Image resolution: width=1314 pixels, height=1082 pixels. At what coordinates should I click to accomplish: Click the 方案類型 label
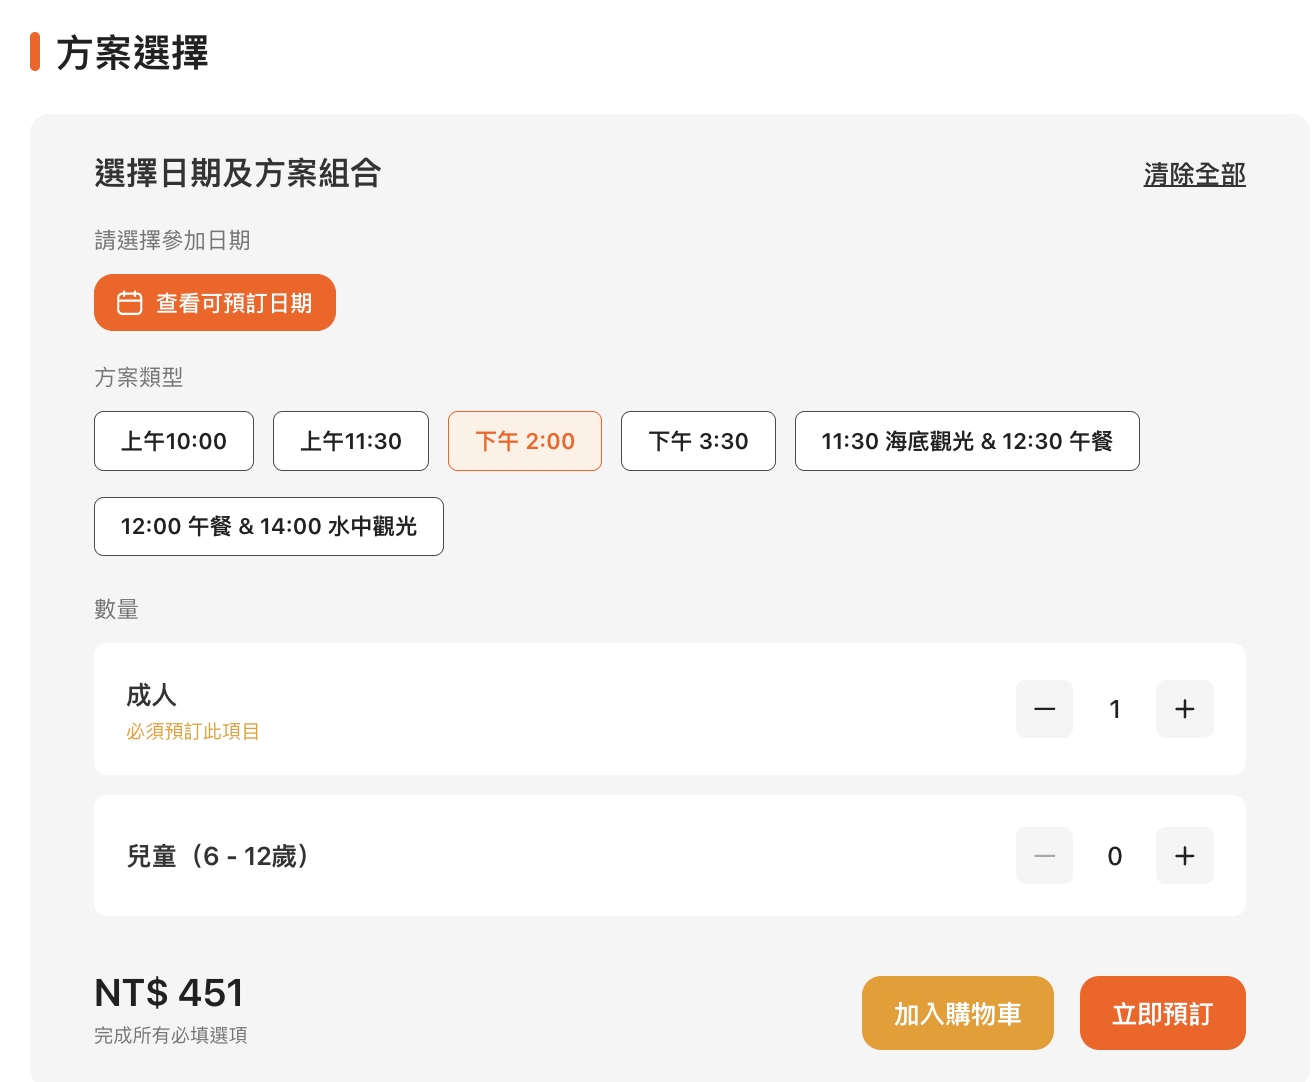click(139, 377)
